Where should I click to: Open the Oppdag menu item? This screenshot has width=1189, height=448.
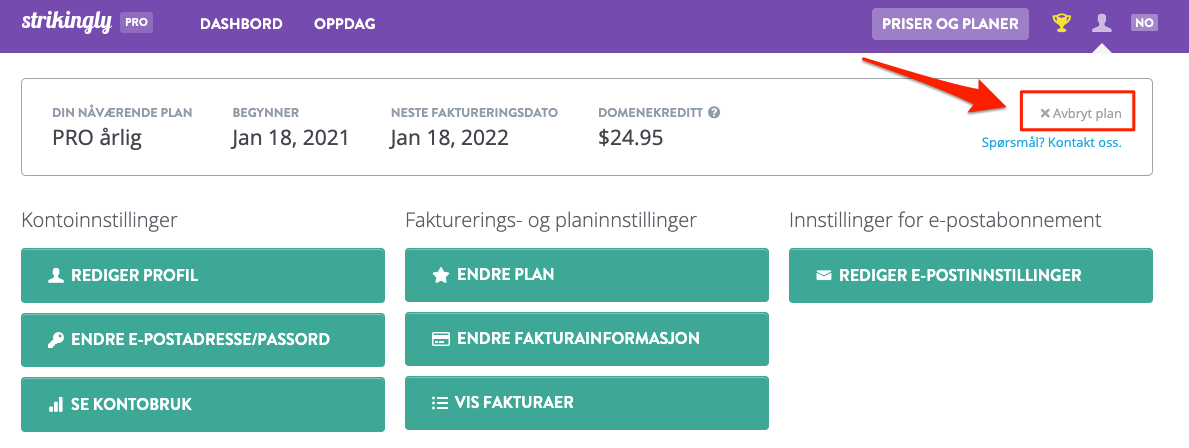coord(345,23)
